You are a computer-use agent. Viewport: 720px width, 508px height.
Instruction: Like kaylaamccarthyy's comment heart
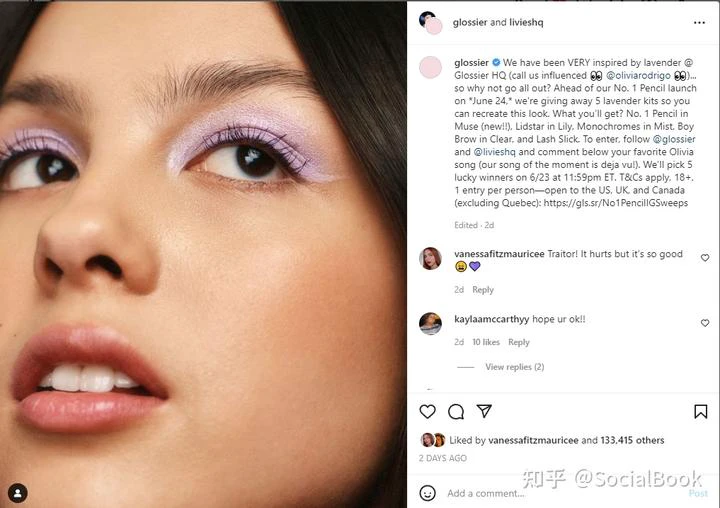(705, 323)
